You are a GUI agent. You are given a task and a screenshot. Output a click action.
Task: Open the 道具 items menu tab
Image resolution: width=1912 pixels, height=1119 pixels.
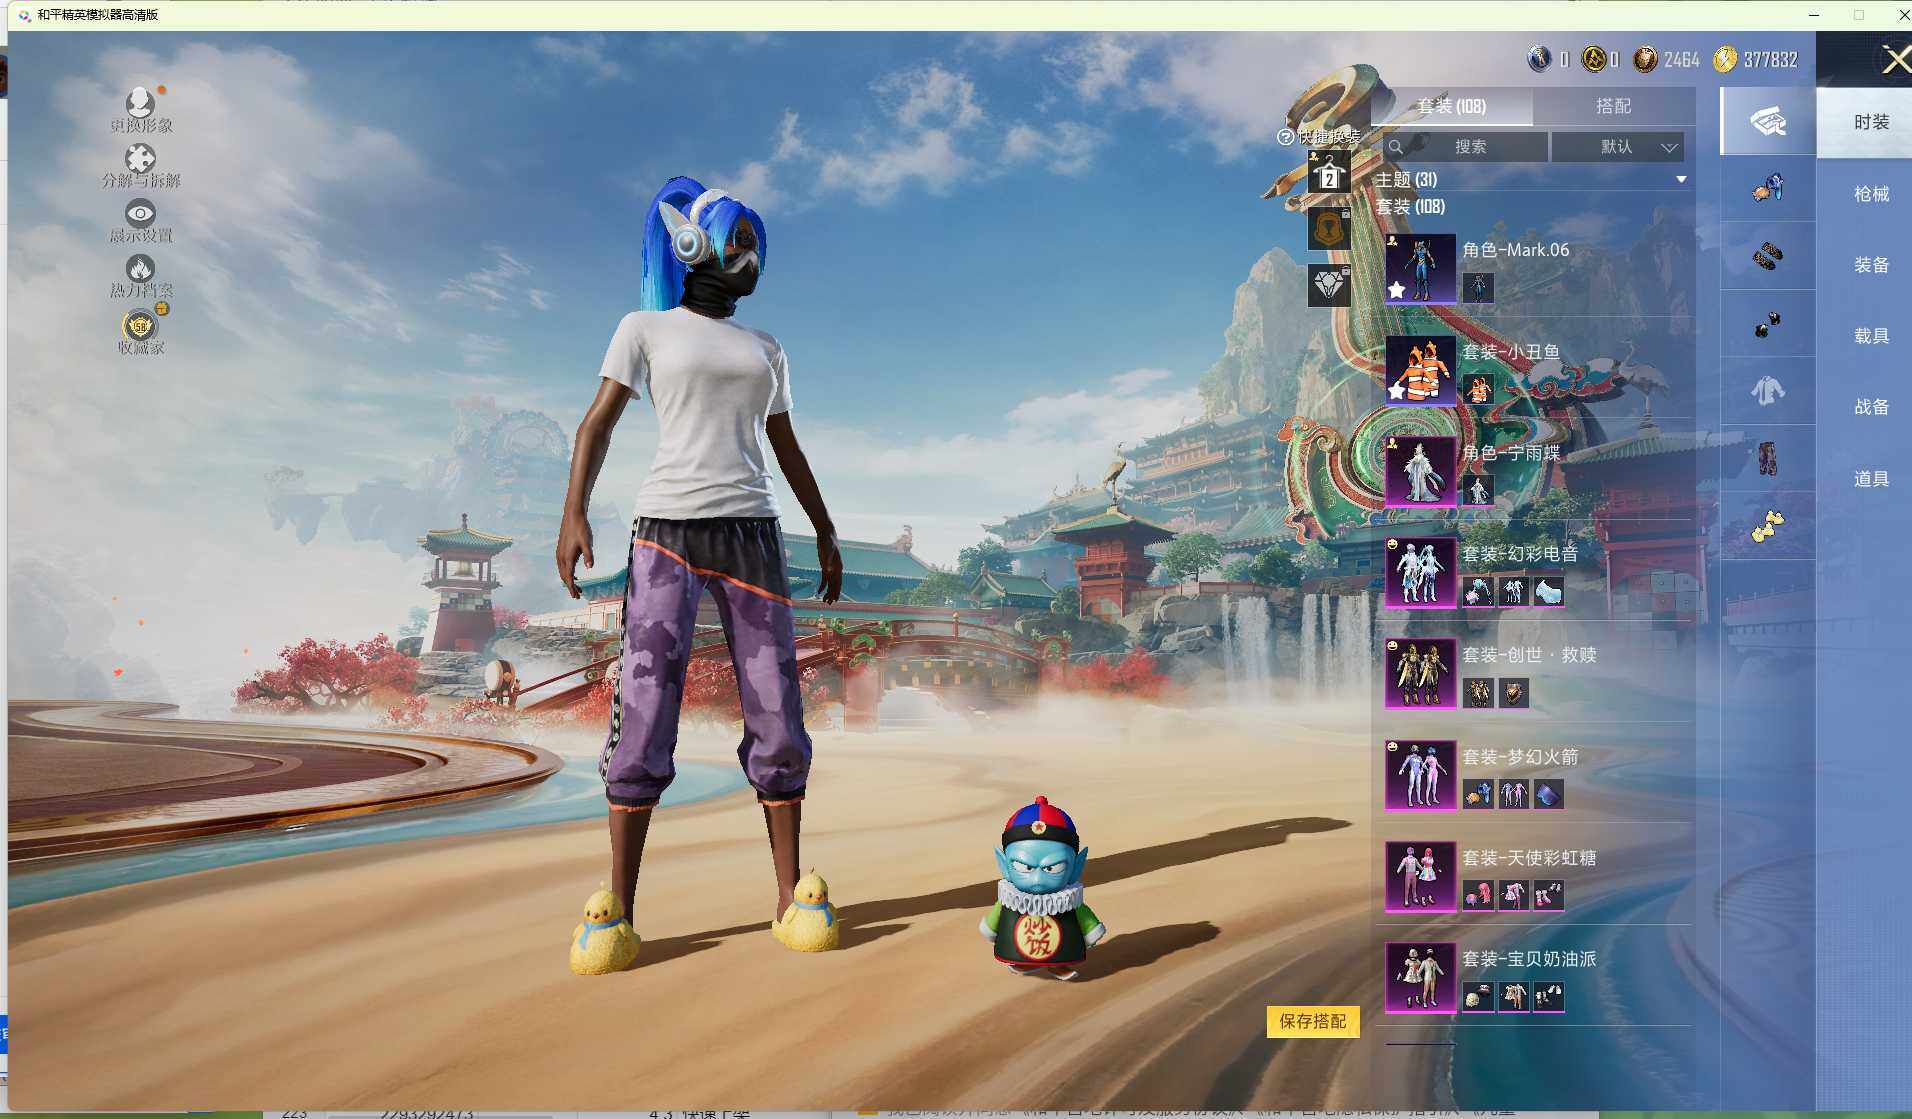(x=1870, y=479)
